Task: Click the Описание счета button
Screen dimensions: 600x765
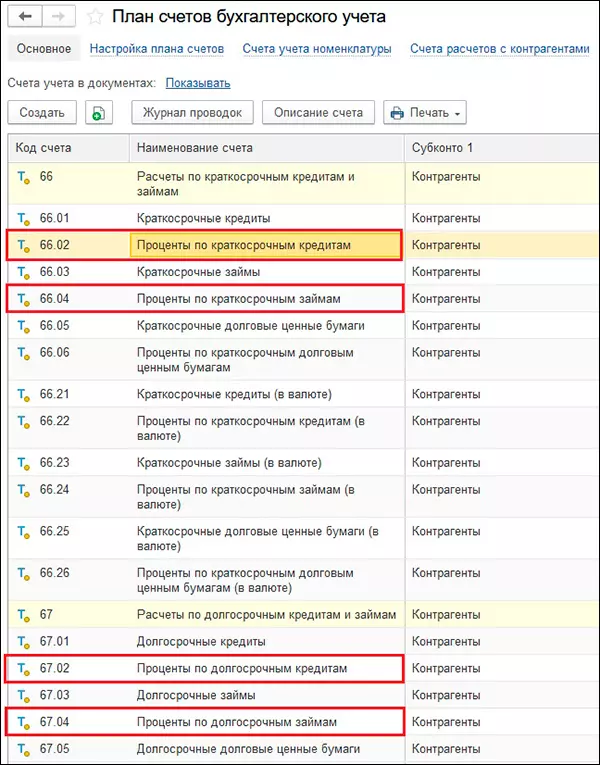Action: pos(319,113)
